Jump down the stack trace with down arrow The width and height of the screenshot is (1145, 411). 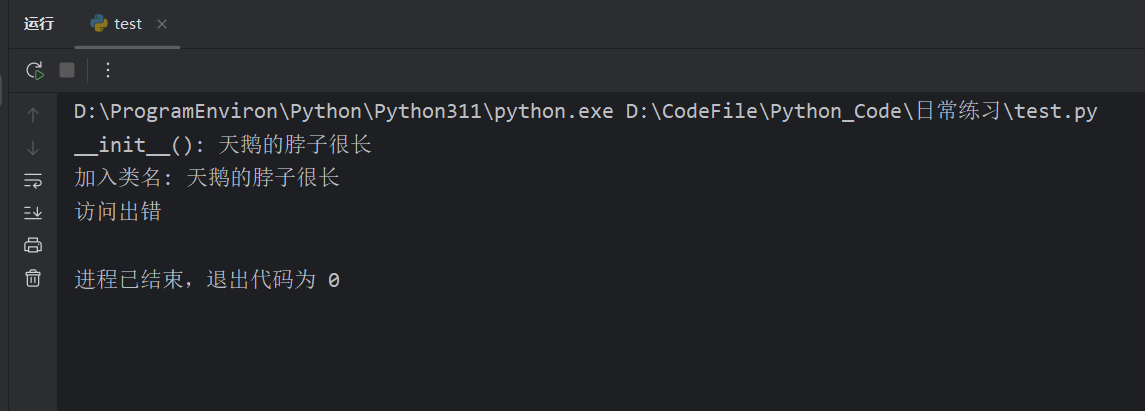(x=33, y=147)
